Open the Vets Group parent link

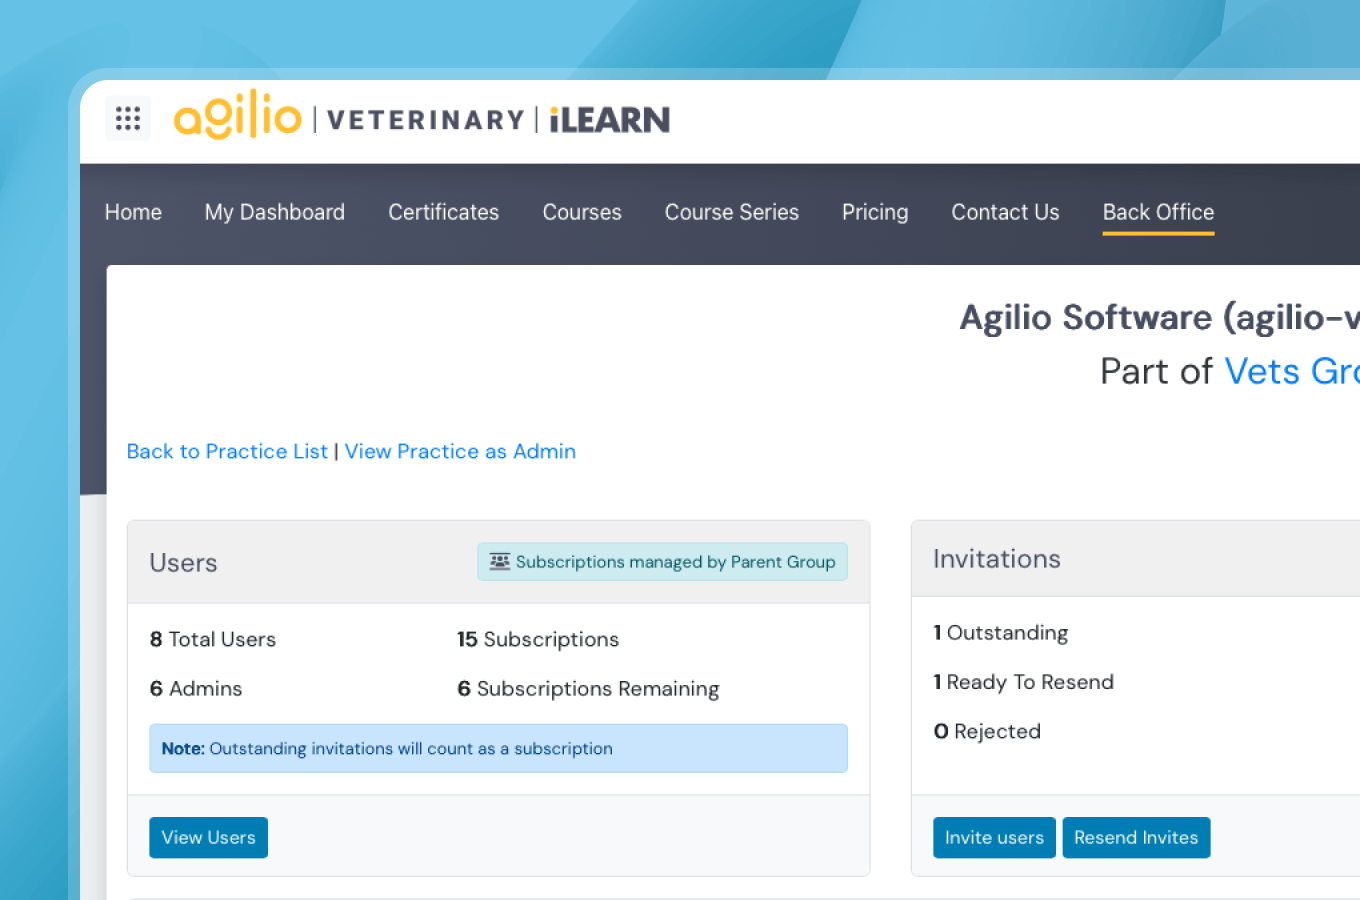(x=1292, y=371)
